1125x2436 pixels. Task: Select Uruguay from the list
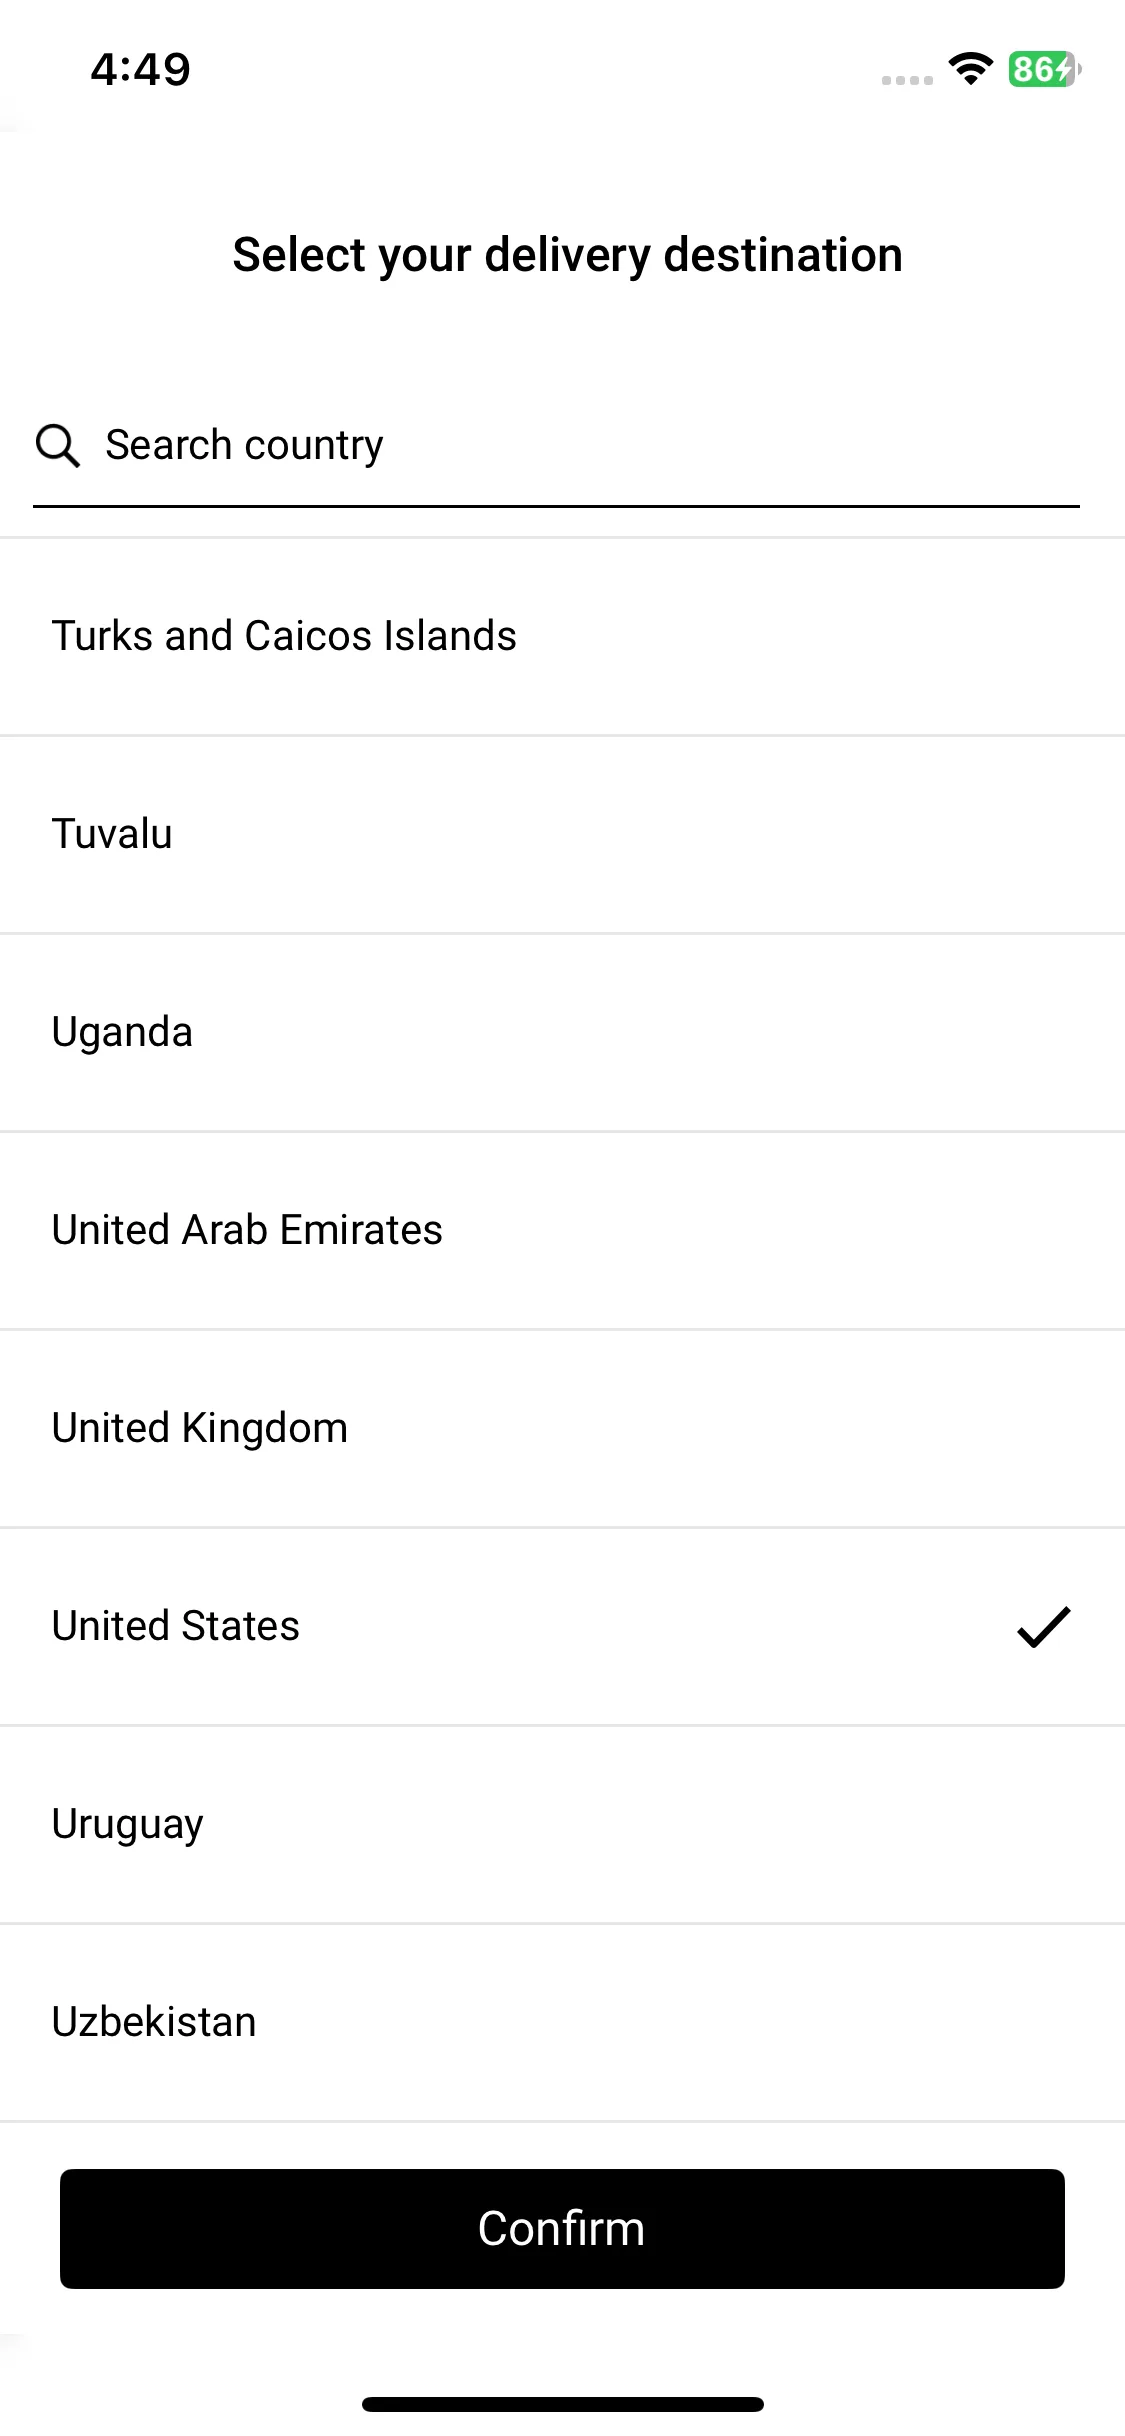562,1824
